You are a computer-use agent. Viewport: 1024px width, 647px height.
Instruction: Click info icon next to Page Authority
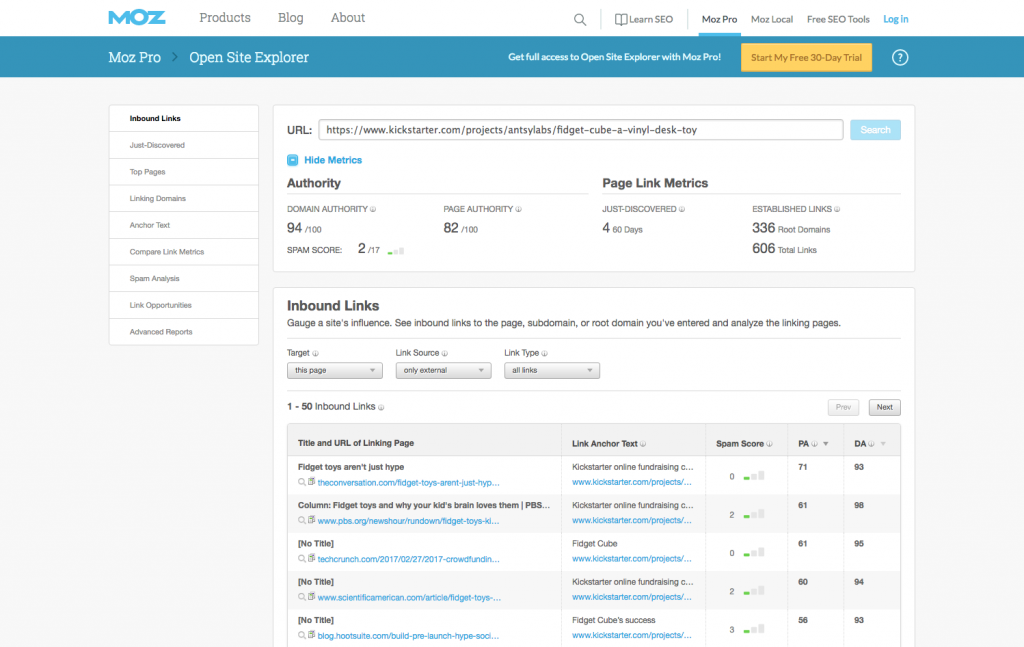[x=519, y=210]
